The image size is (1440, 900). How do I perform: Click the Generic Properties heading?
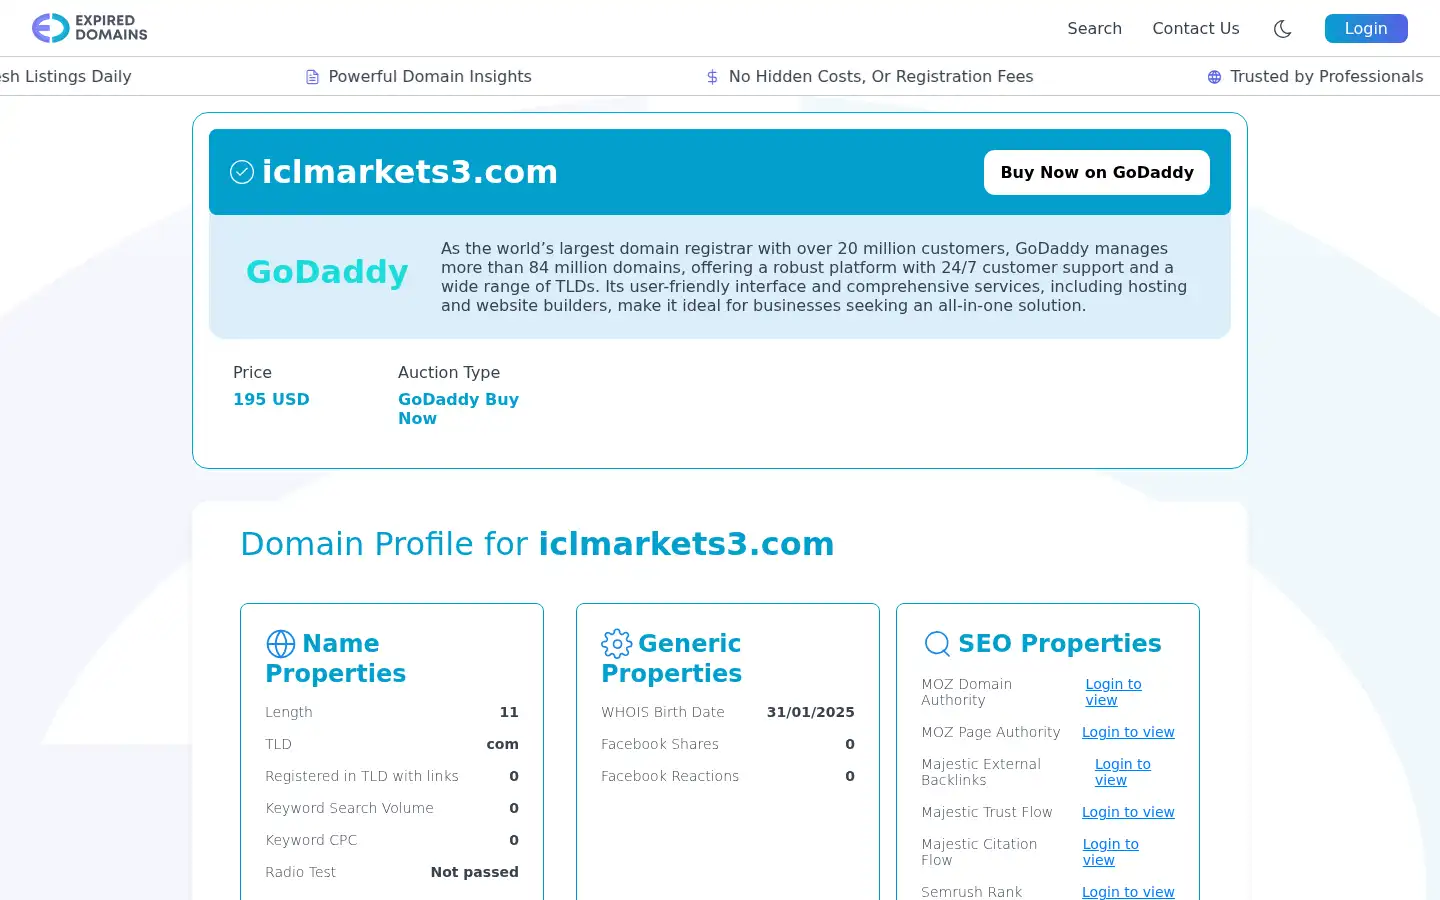[672, 658]
